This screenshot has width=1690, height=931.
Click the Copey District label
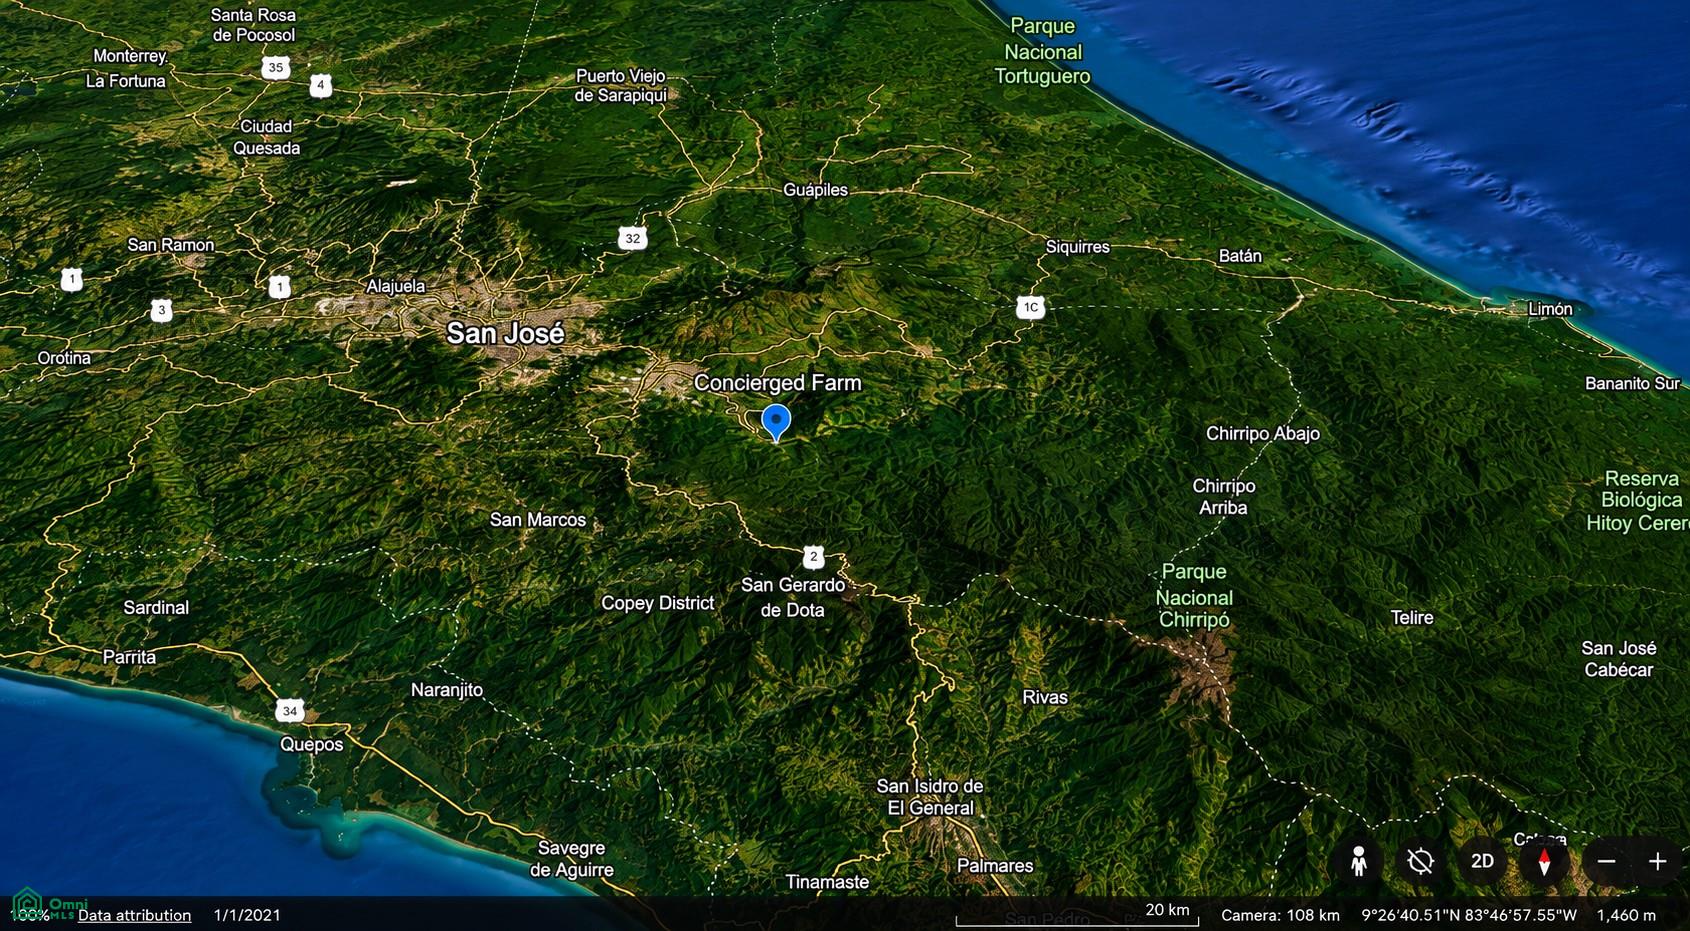(657, 603)
